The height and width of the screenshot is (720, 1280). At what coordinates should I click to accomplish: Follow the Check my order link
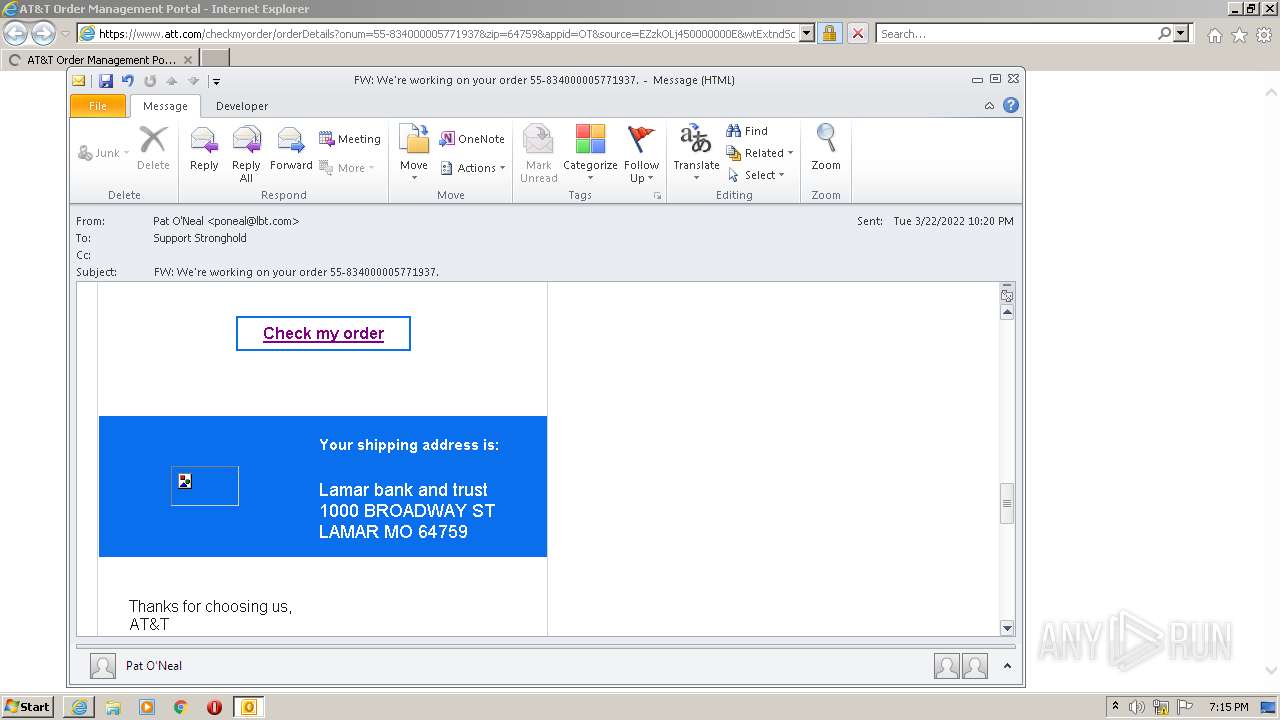323,334
